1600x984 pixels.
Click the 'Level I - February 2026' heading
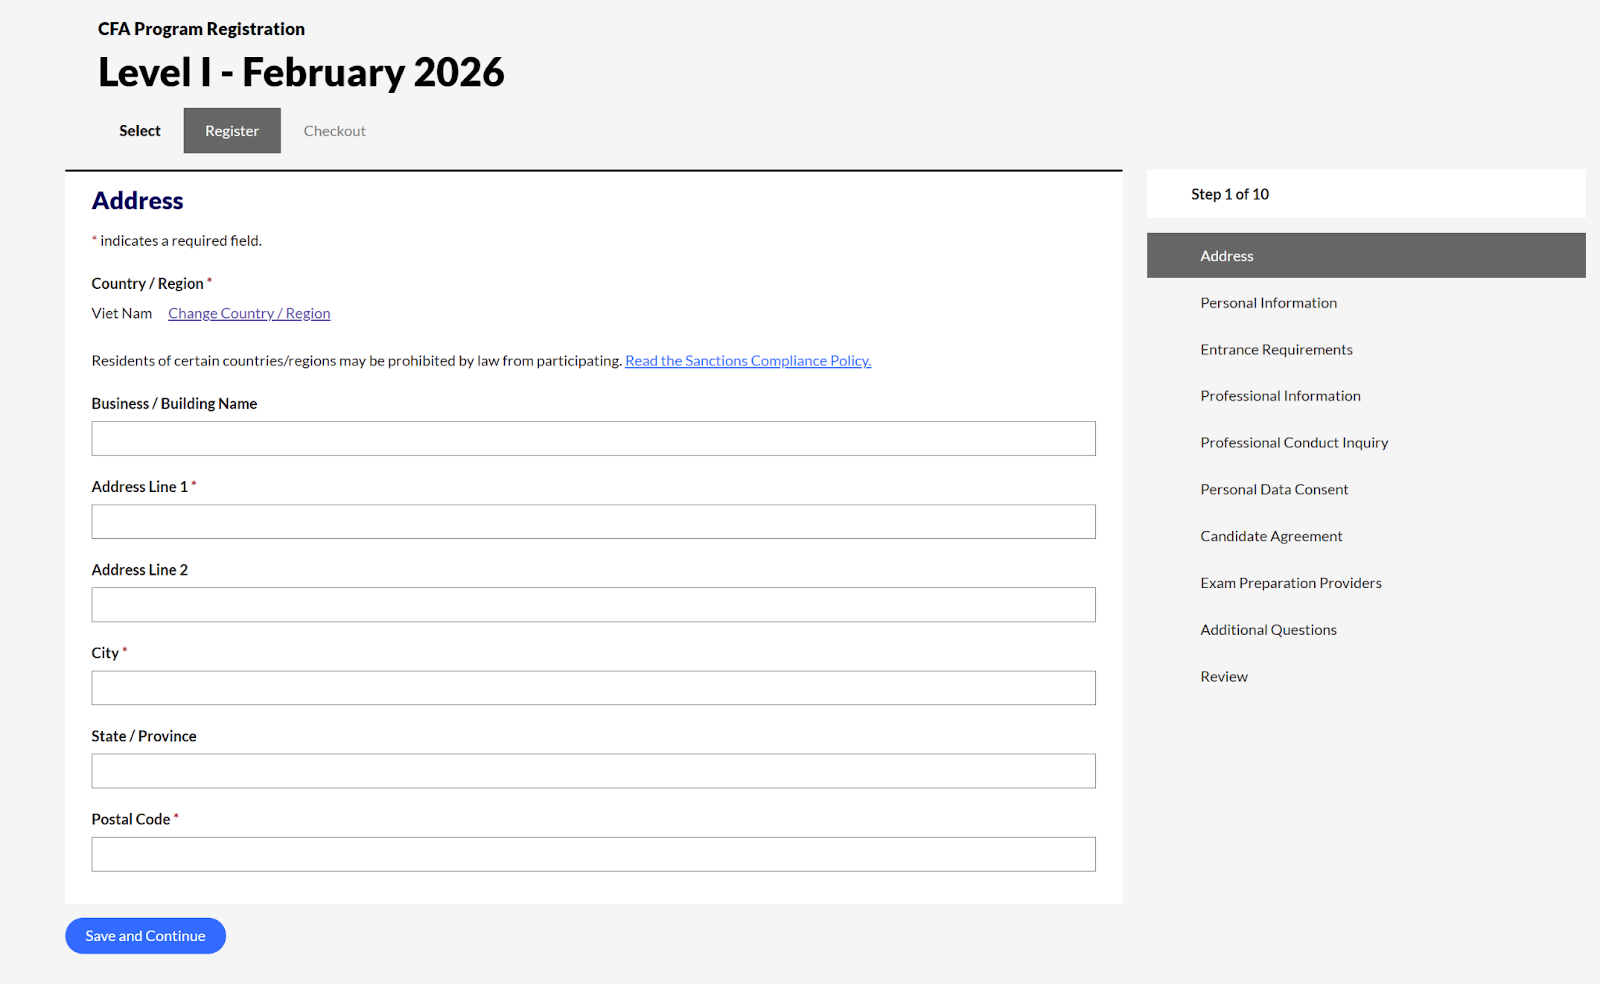click(x=301, y=72)
